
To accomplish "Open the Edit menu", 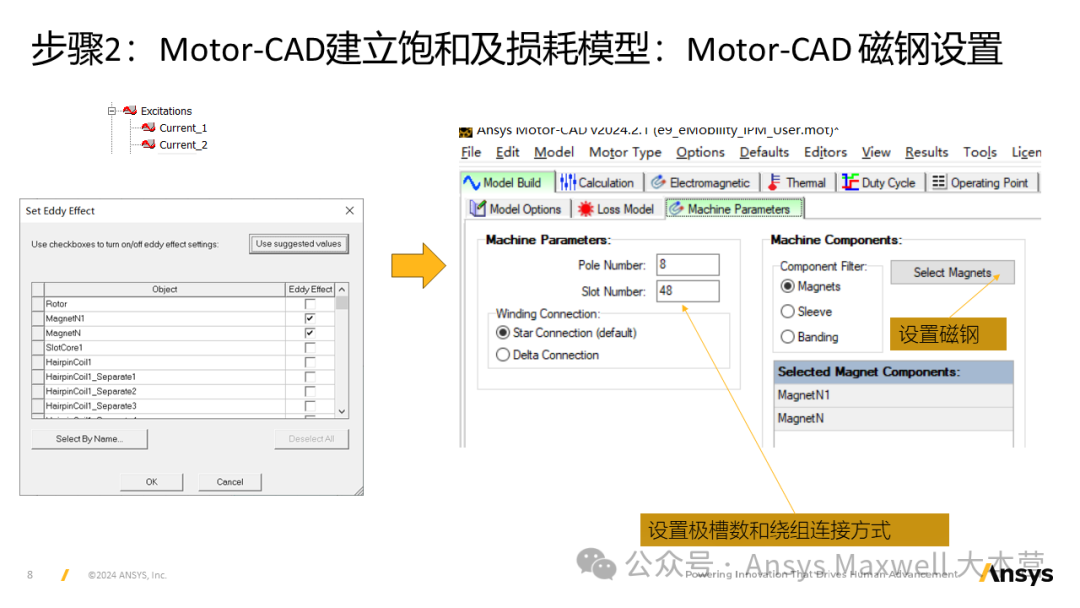I will pos(508,152).
